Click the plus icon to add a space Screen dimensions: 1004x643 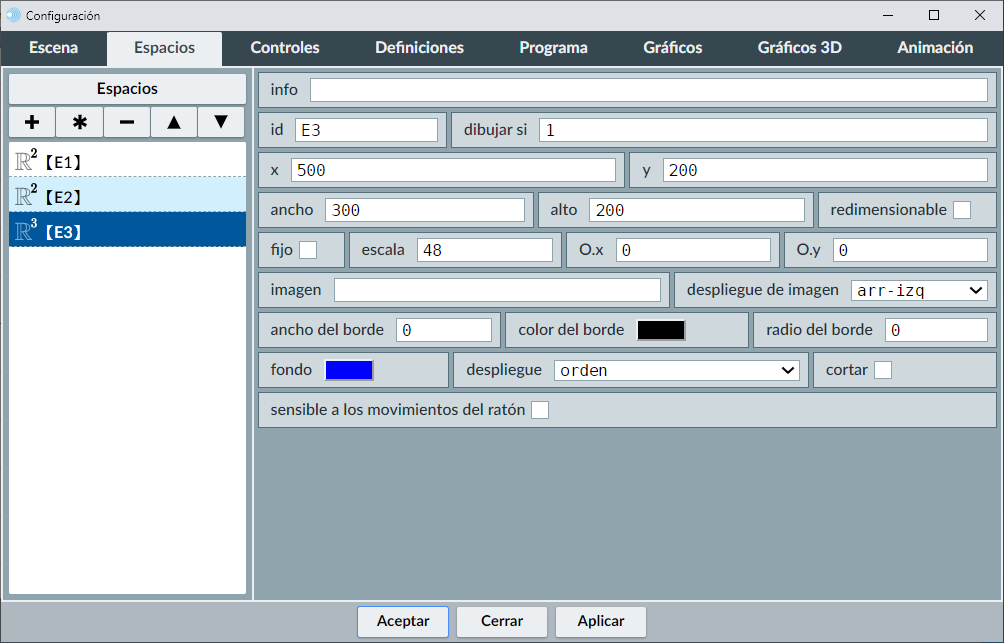32,122
